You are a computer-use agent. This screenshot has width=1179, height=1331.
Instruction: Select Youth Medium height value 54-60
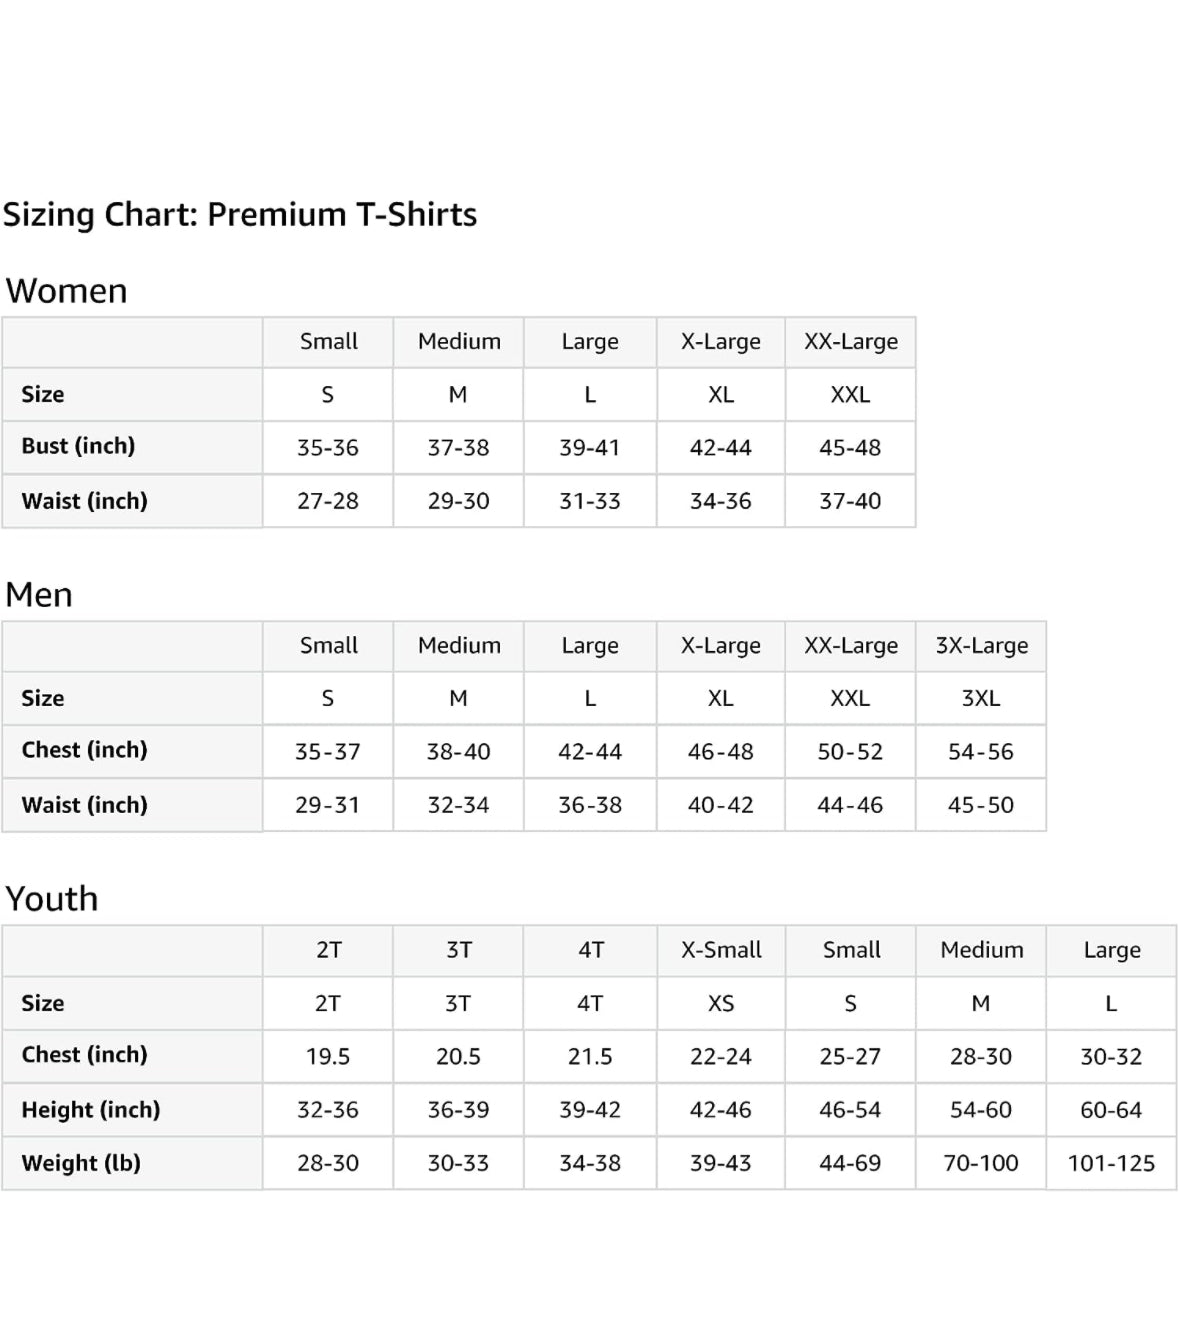(x=981, y=1110)
